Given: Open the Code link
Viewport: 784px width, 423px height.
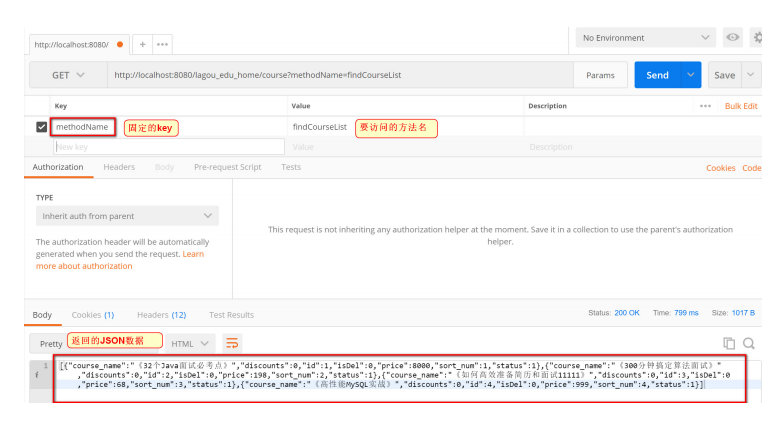Looking at the screenshot, I should click(x=752, y=168).
